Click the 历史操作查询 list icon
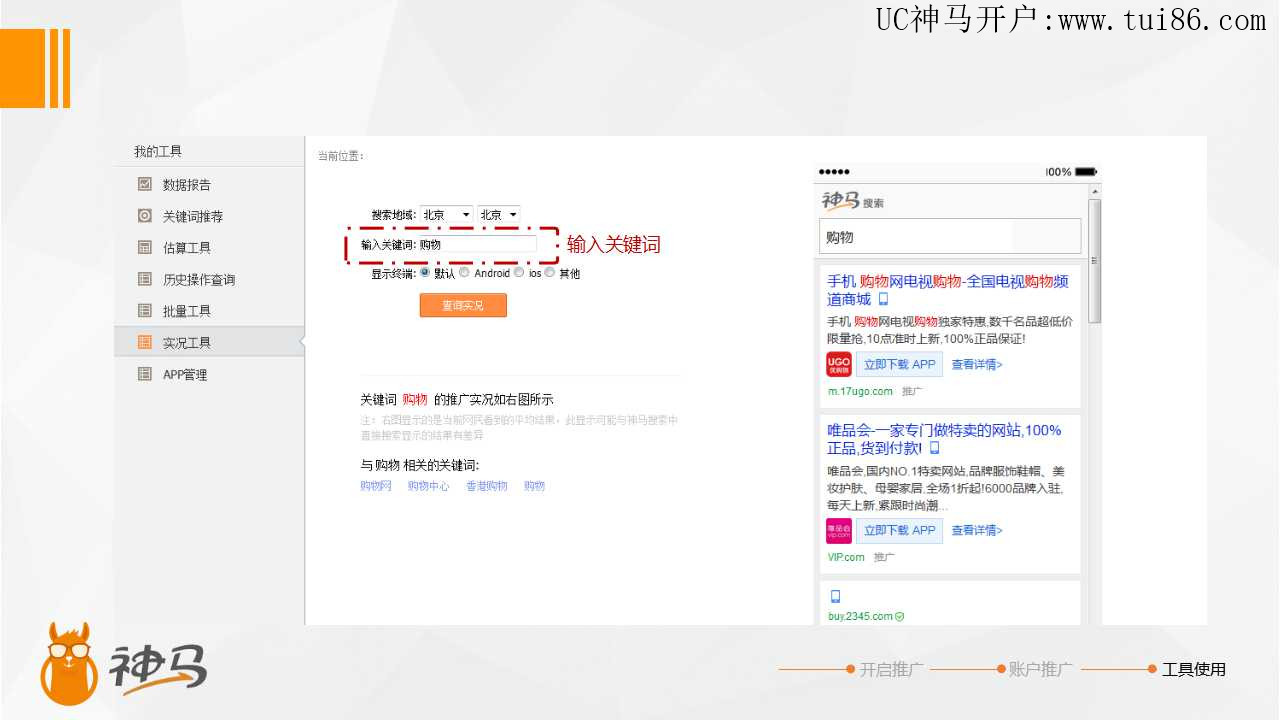The height and width of the screenshot is (720, 1280). pyautogui.click(x=145, y=279)
